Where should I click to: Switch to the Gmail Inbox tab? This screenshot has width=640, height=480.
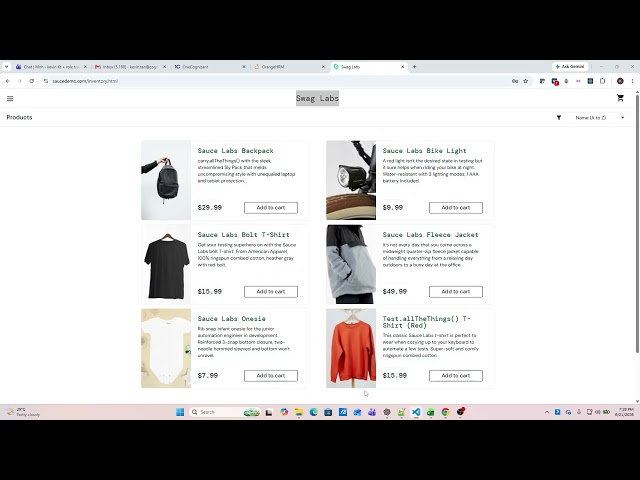pos(131,67)
